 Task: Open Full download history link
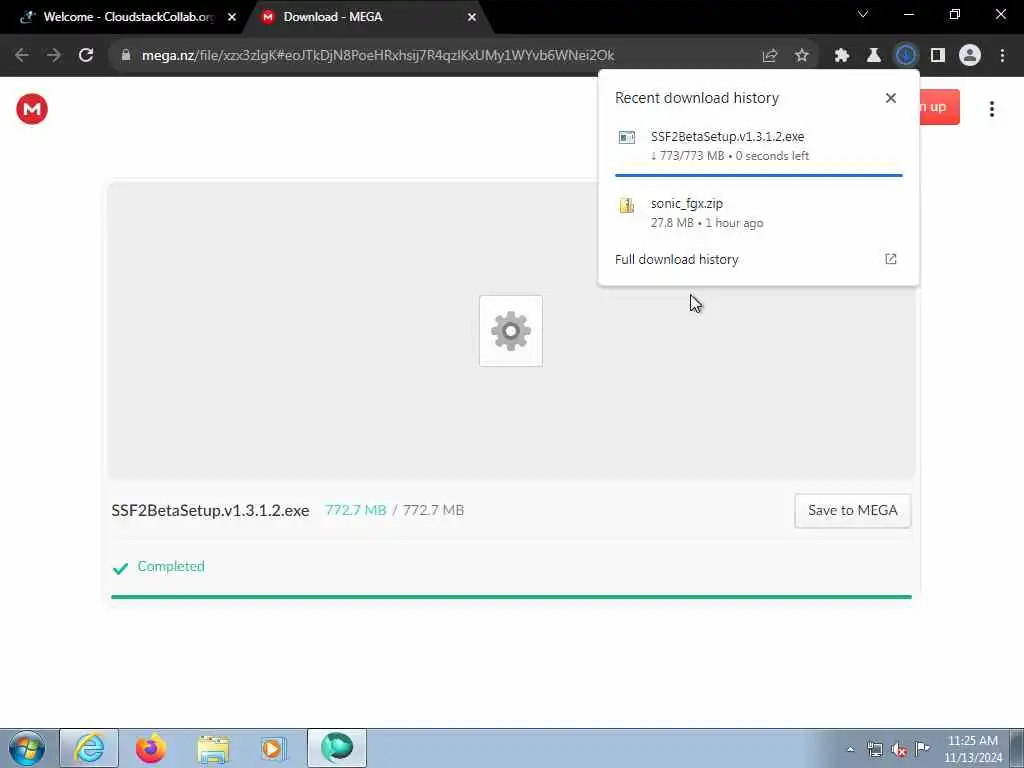click(x=677, y=259)
